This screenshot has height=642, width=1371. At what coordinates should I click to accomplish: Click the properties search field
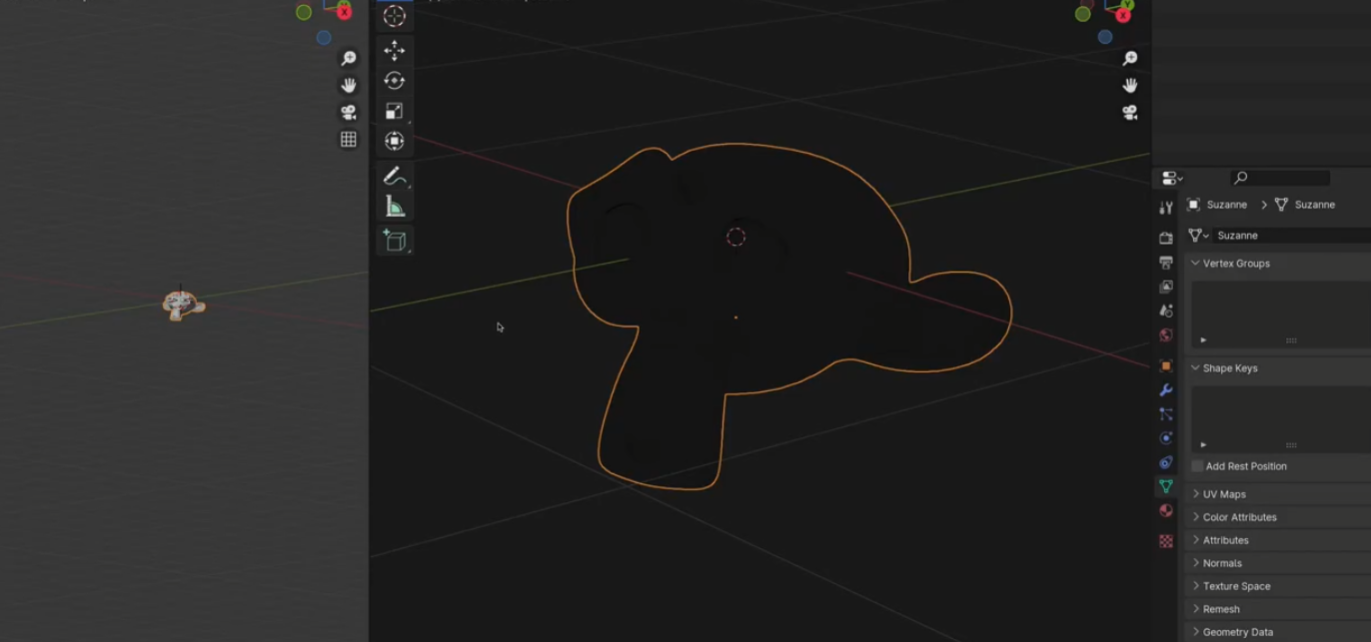[1281, 178]
